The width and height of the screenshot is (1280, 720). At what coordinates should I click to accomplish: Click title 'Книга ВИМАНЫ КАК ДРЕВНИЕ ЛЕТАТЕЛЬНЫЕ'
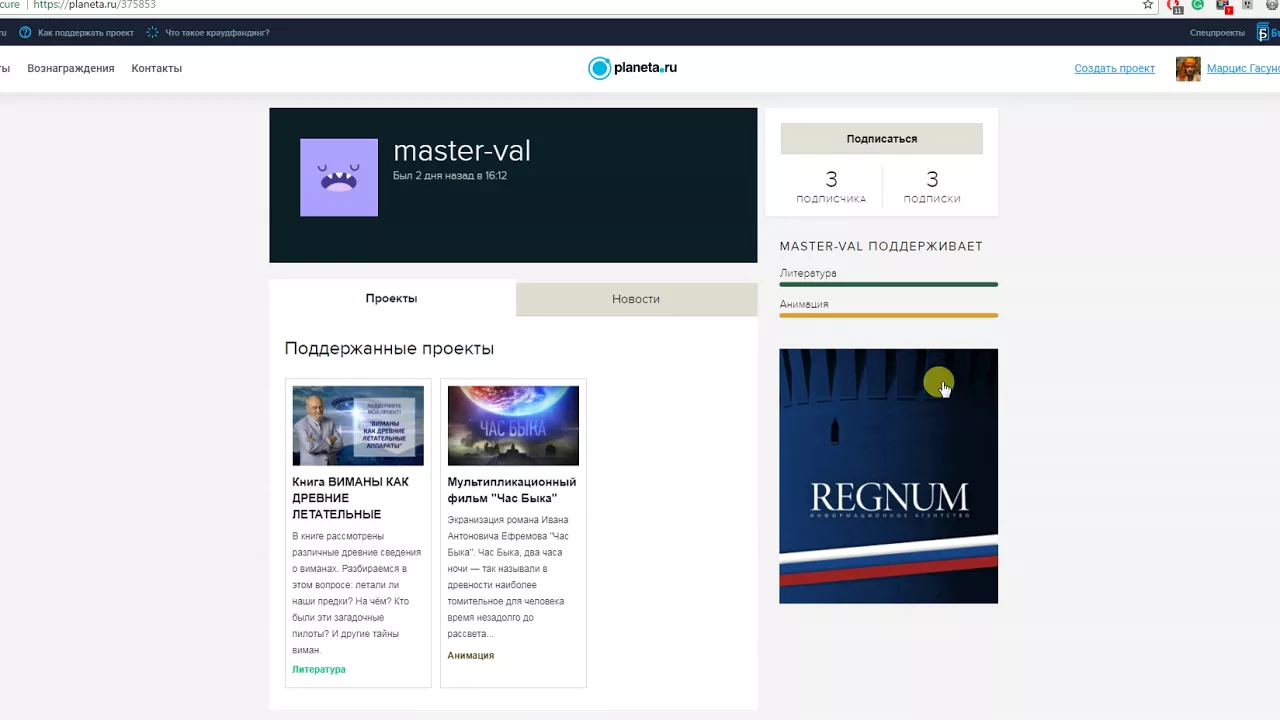coord(350,498)
